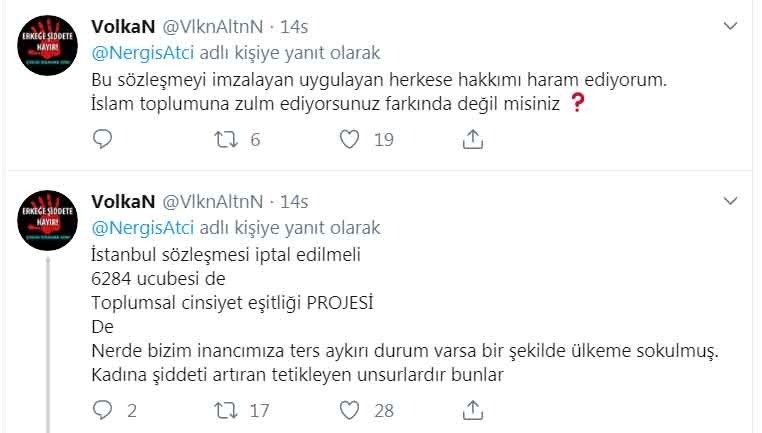This screenshot has height=433, width=762.
Task: Open @NergisAtci mention in the first tweet
Action: coord(144,53)
